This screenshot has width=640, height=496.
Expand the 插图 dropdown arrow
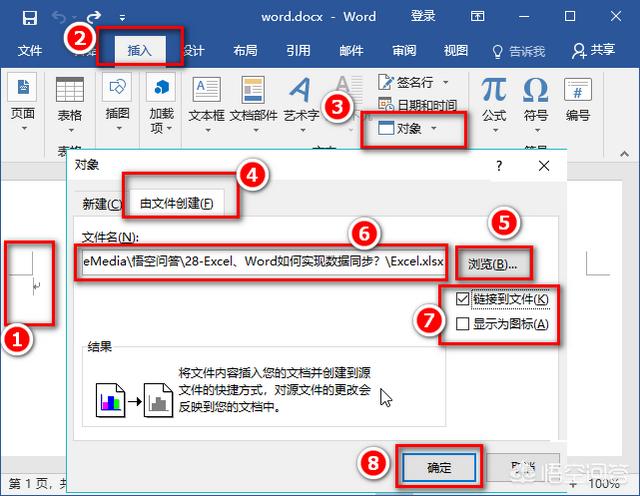pyautogui.click(x=119, y=129)
